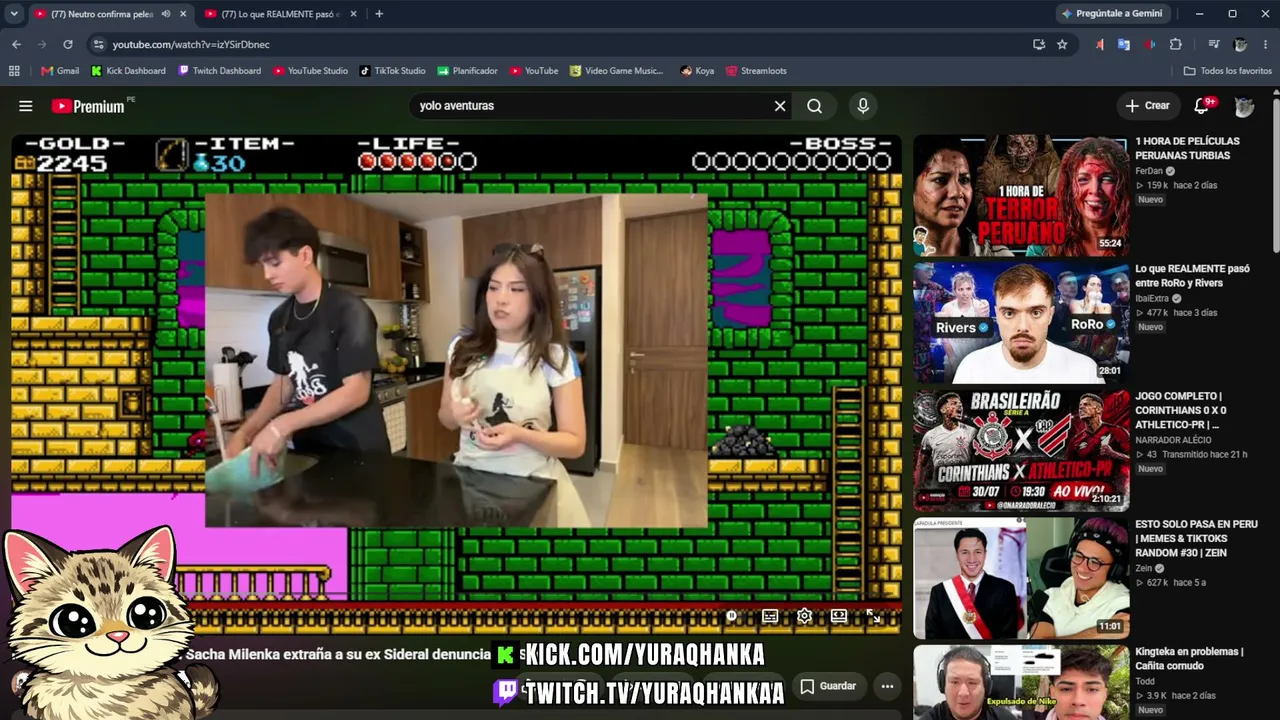Open the Koya bookmark
The height and width of the screenshot is (720, 1280).
tap(697, 71)
